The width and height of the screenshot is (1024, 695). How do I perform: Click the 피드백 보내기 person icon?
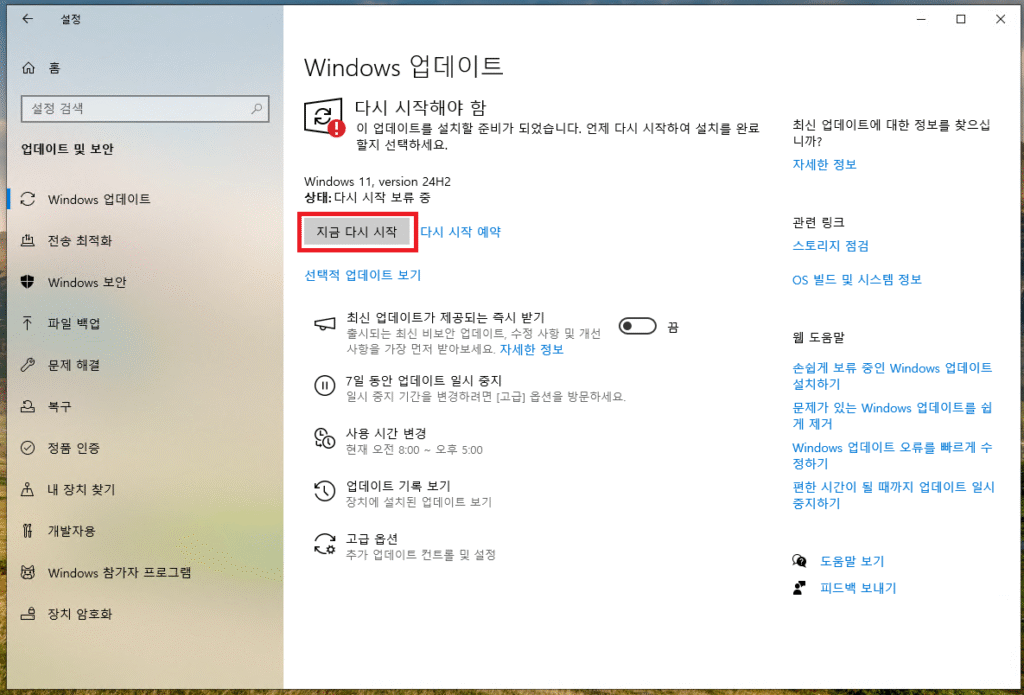(799, 588)
